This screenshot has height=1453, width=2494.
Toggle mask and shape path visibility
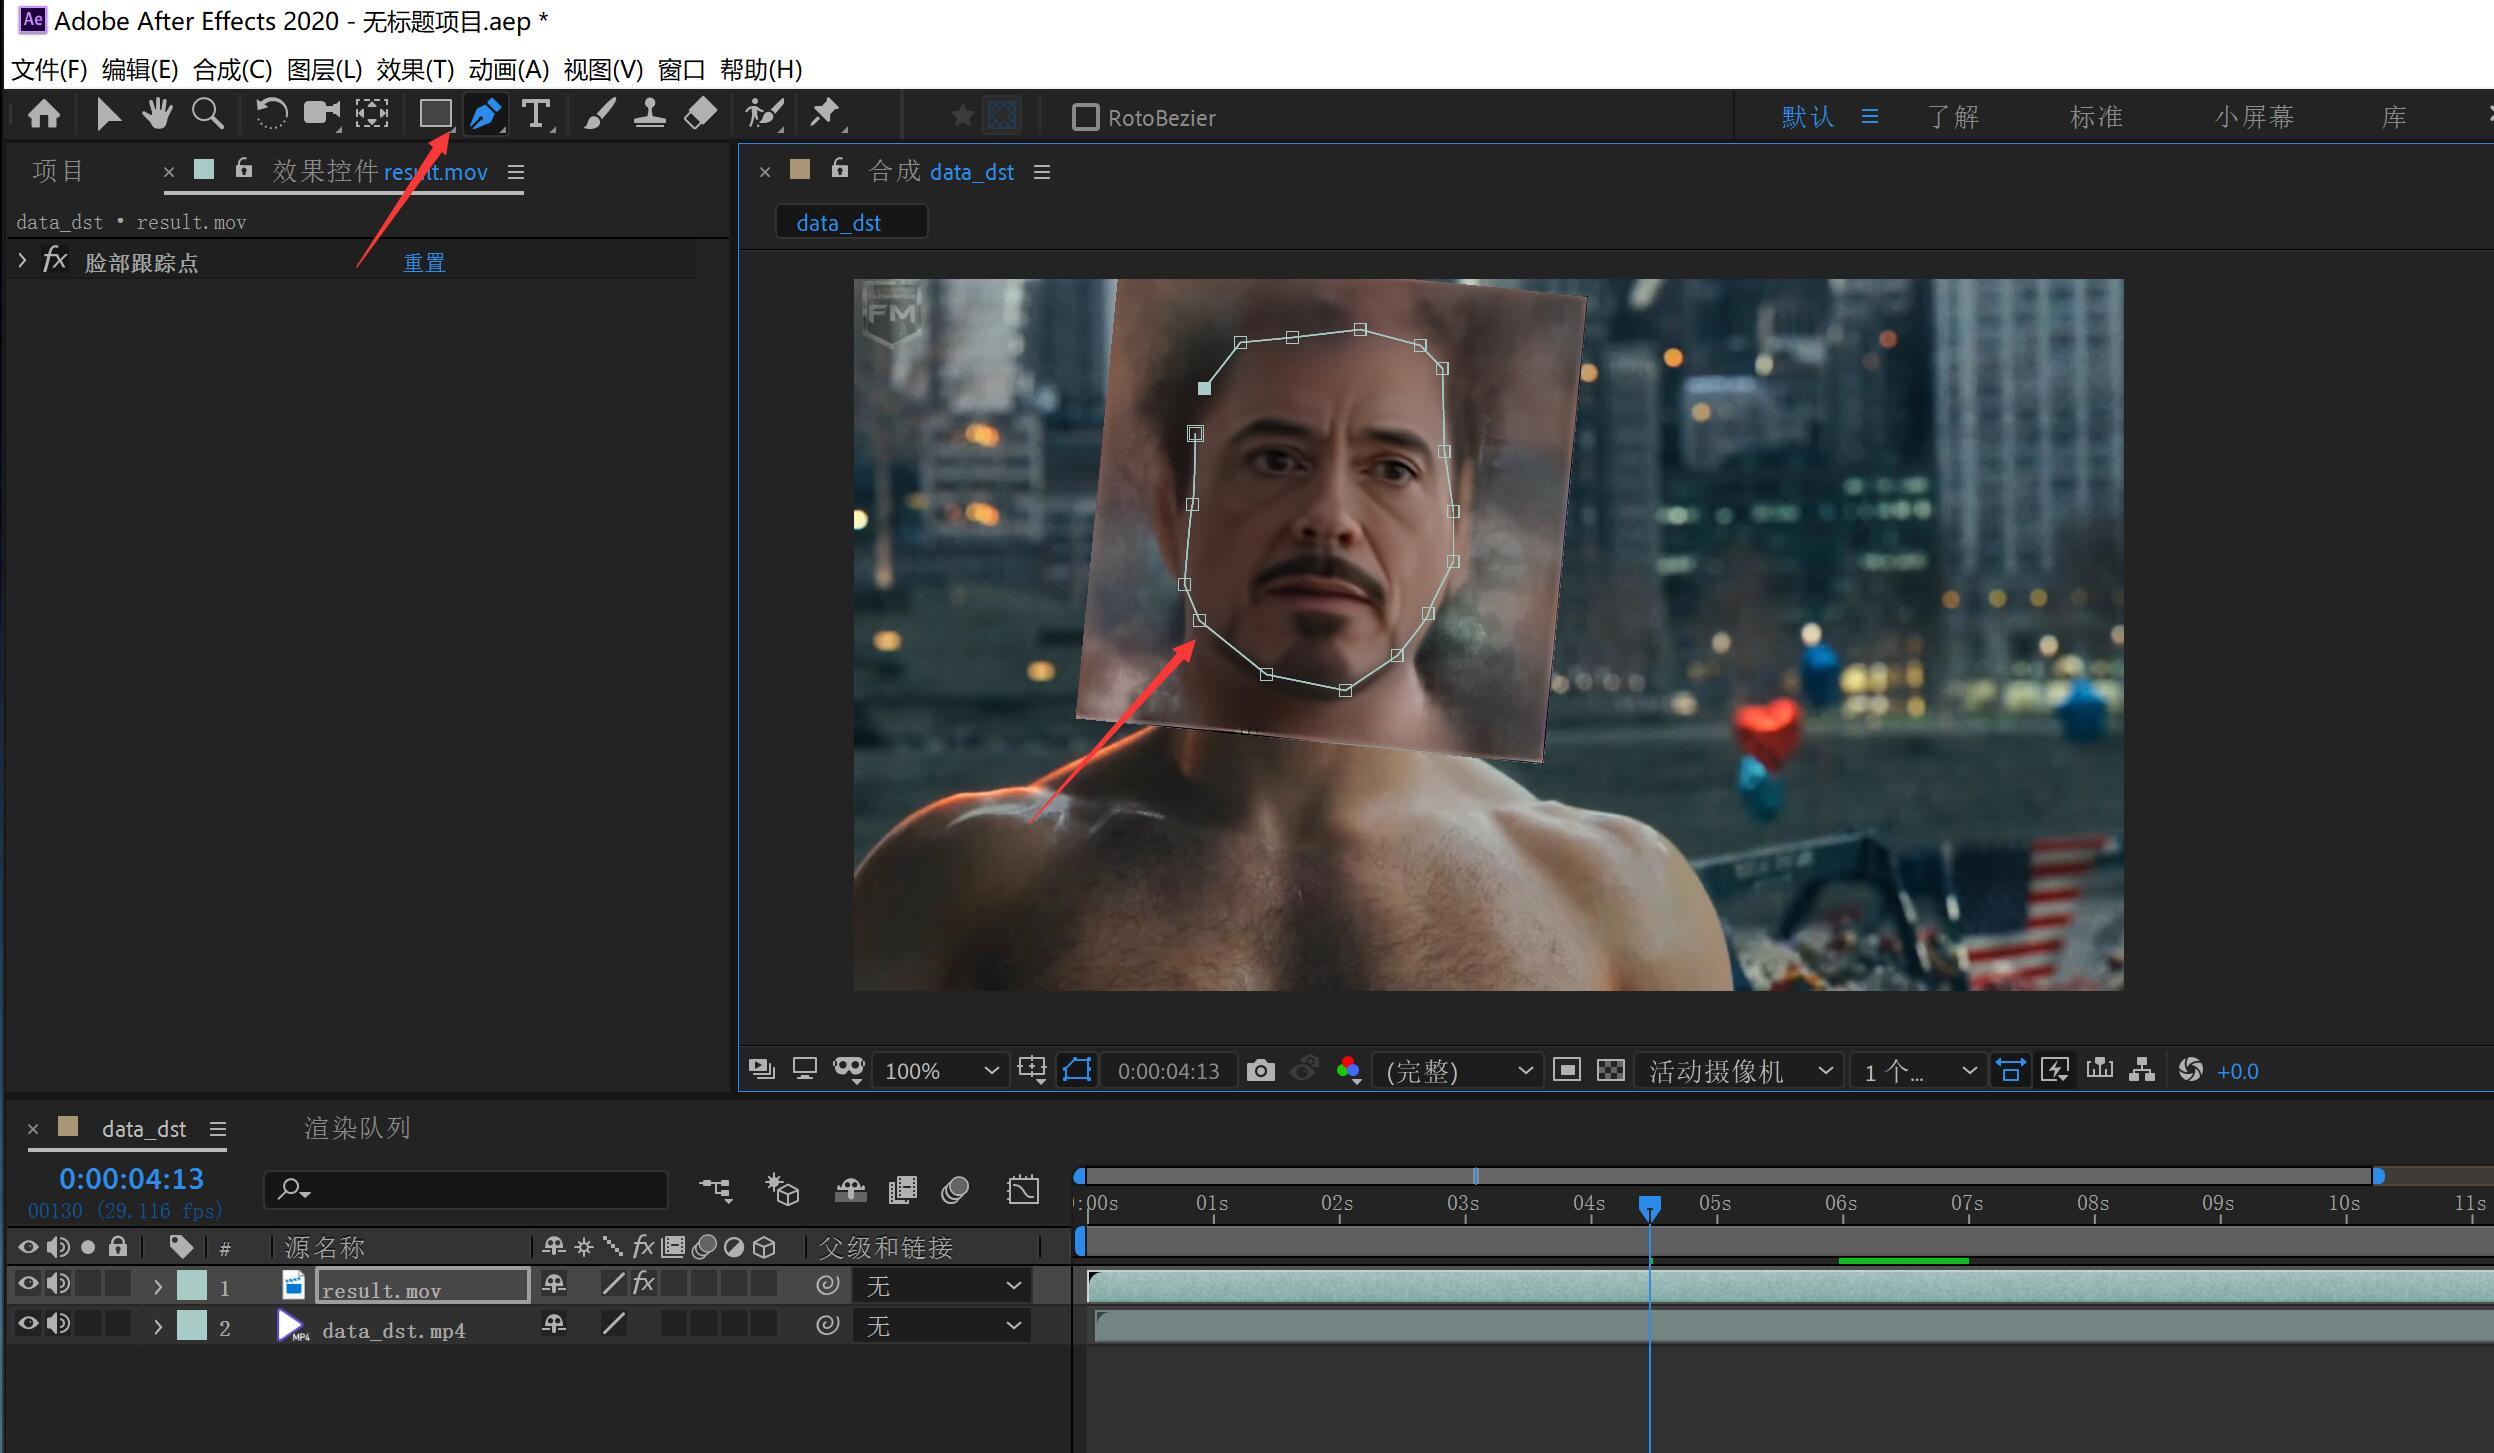[1077, 1071]
